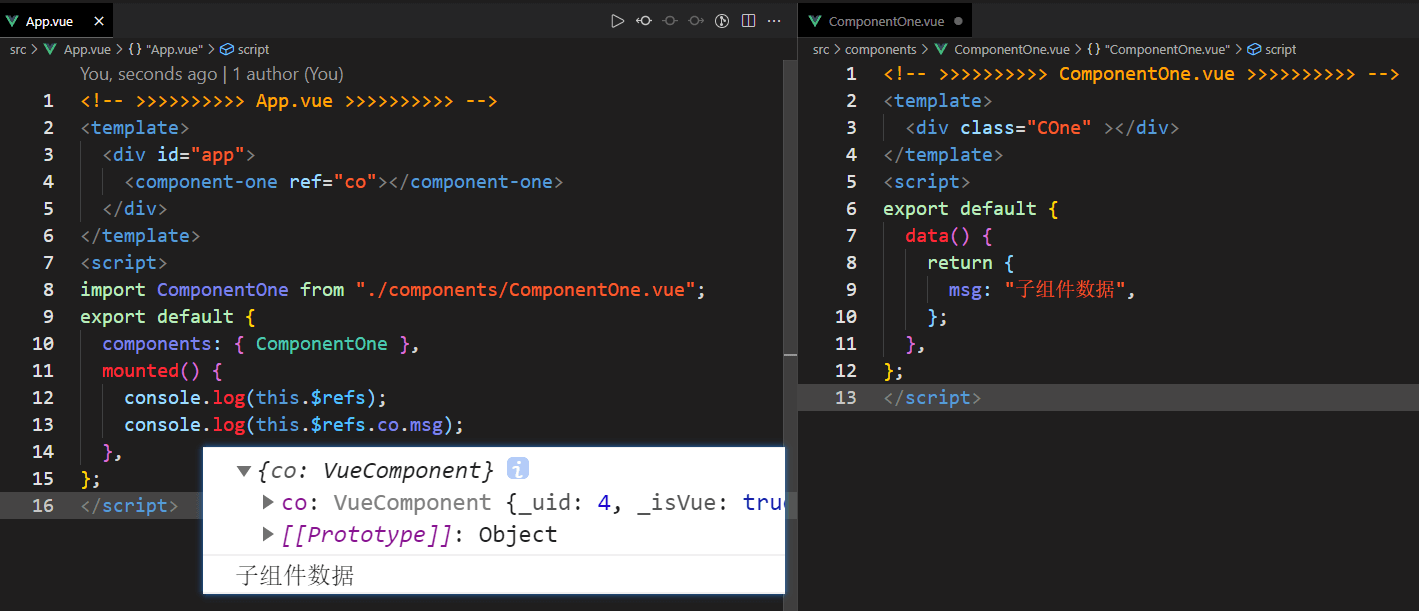Click src in the App.vue breadcrumb
The image size is (1419, 611).
click(18, 49)
